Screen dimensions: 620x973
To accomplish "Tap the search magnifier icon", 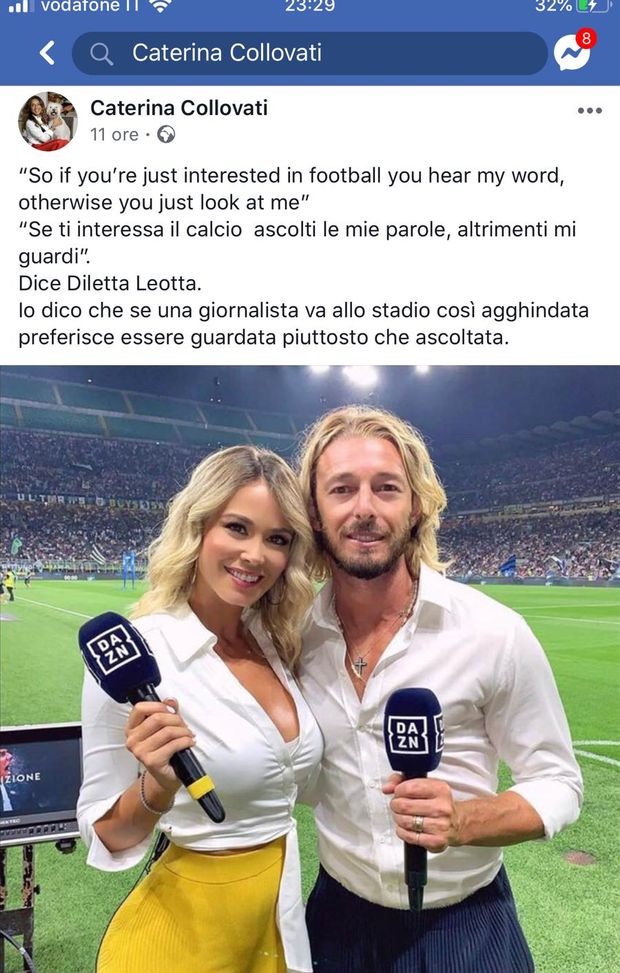I will pyautogui.click(x=101, y=54).
